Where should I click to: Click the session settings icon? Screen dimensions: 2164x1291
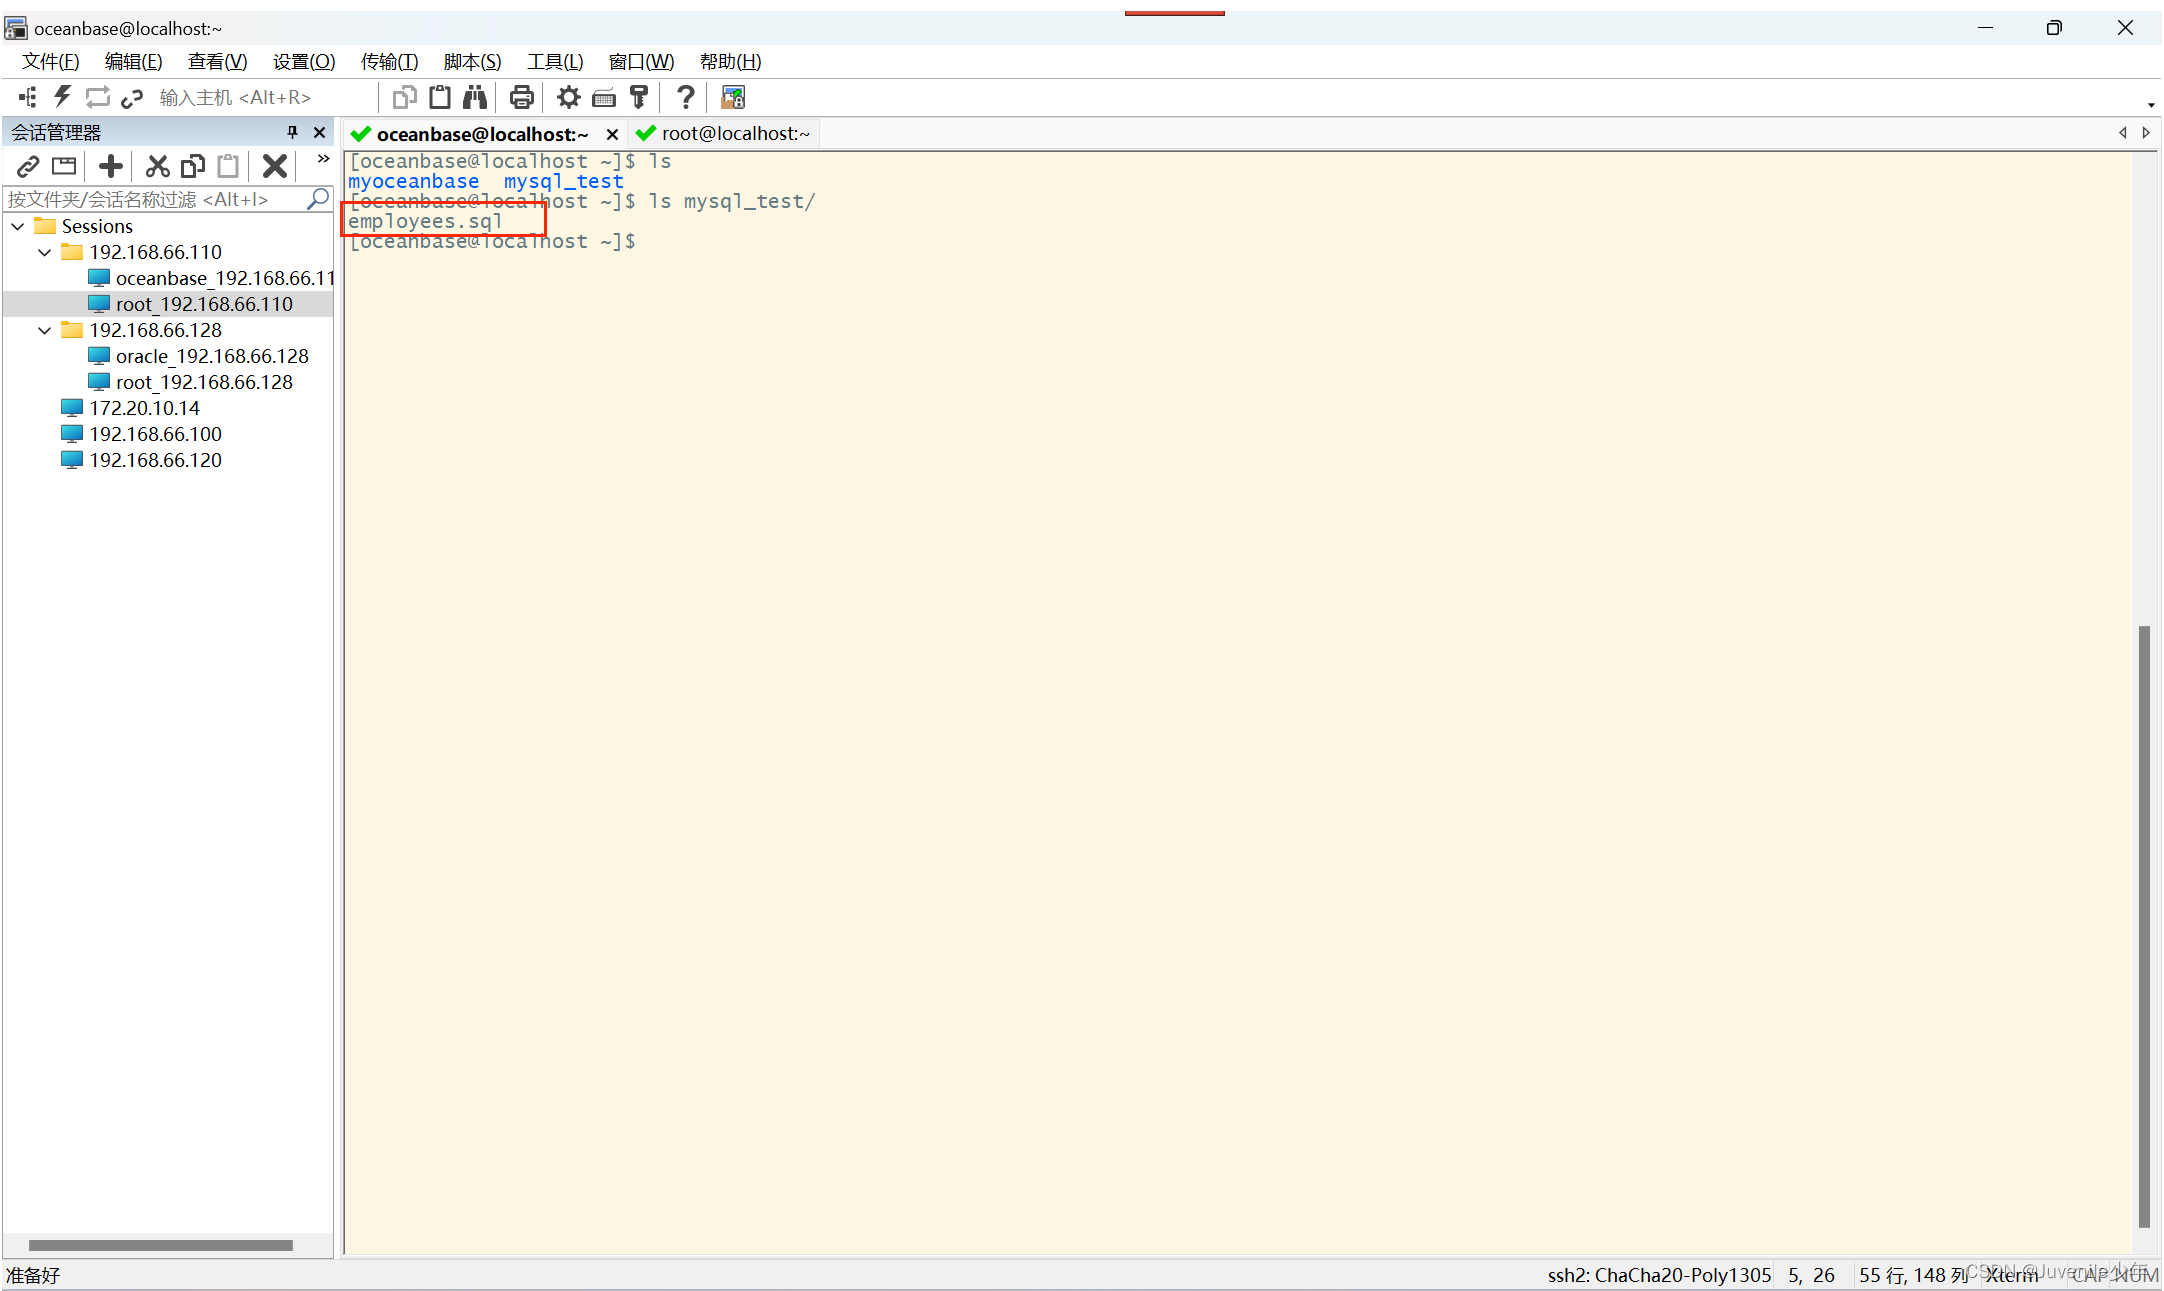click(567, 97)
